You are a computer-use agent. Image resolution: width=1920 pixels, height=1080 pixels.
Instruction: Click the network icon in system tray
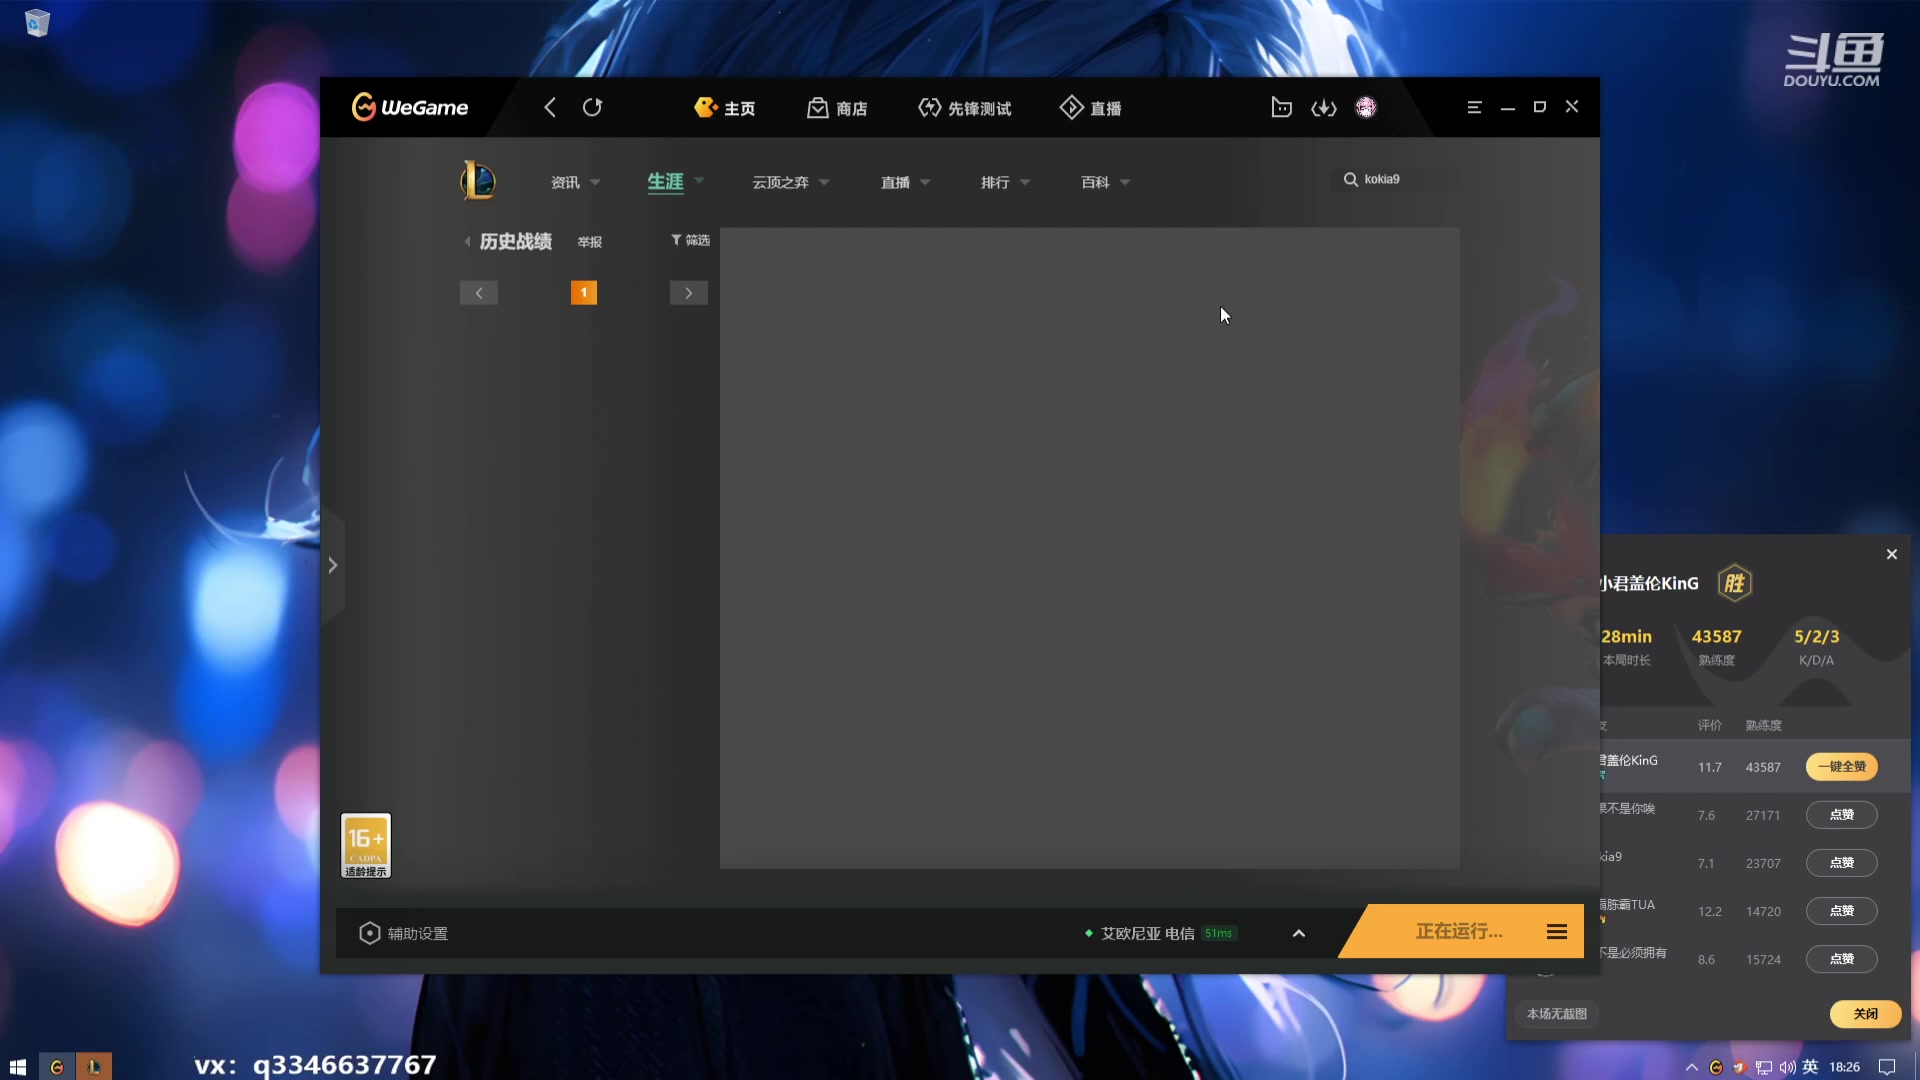(1764, 1067)
